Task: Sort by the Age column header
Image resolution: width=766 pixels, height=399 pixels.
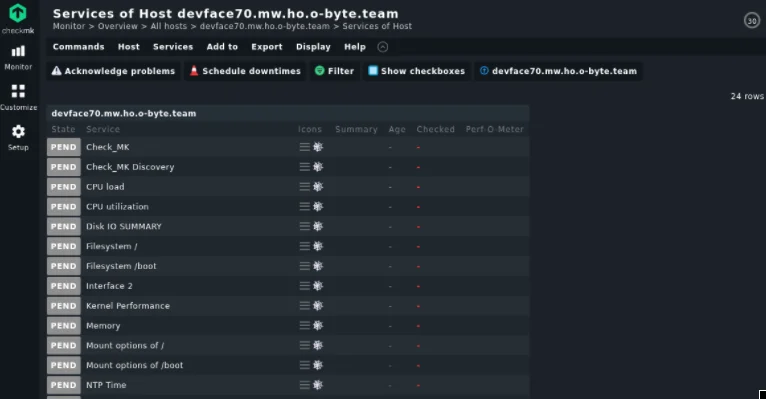Action: [397, 129]
